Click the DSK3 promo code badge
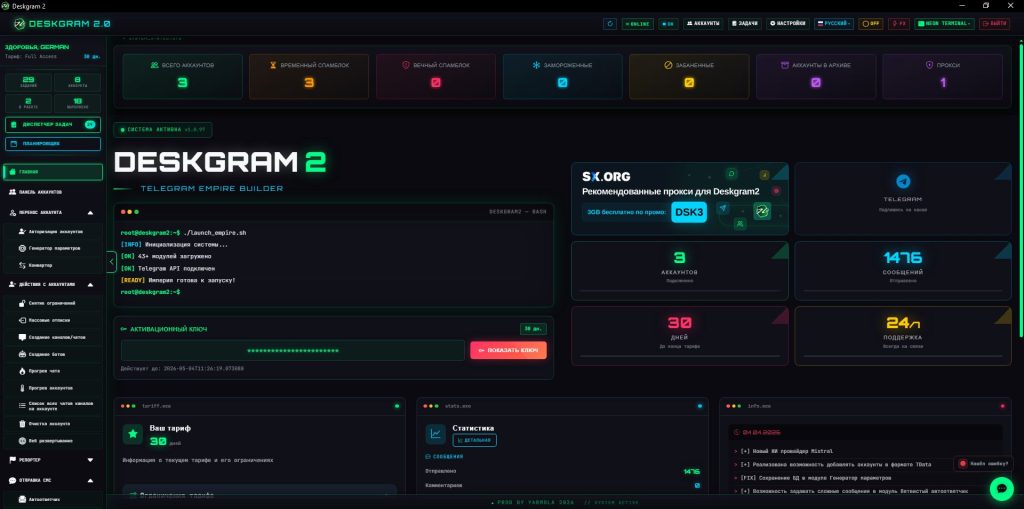1024x509 pixels. pos(689,212)
